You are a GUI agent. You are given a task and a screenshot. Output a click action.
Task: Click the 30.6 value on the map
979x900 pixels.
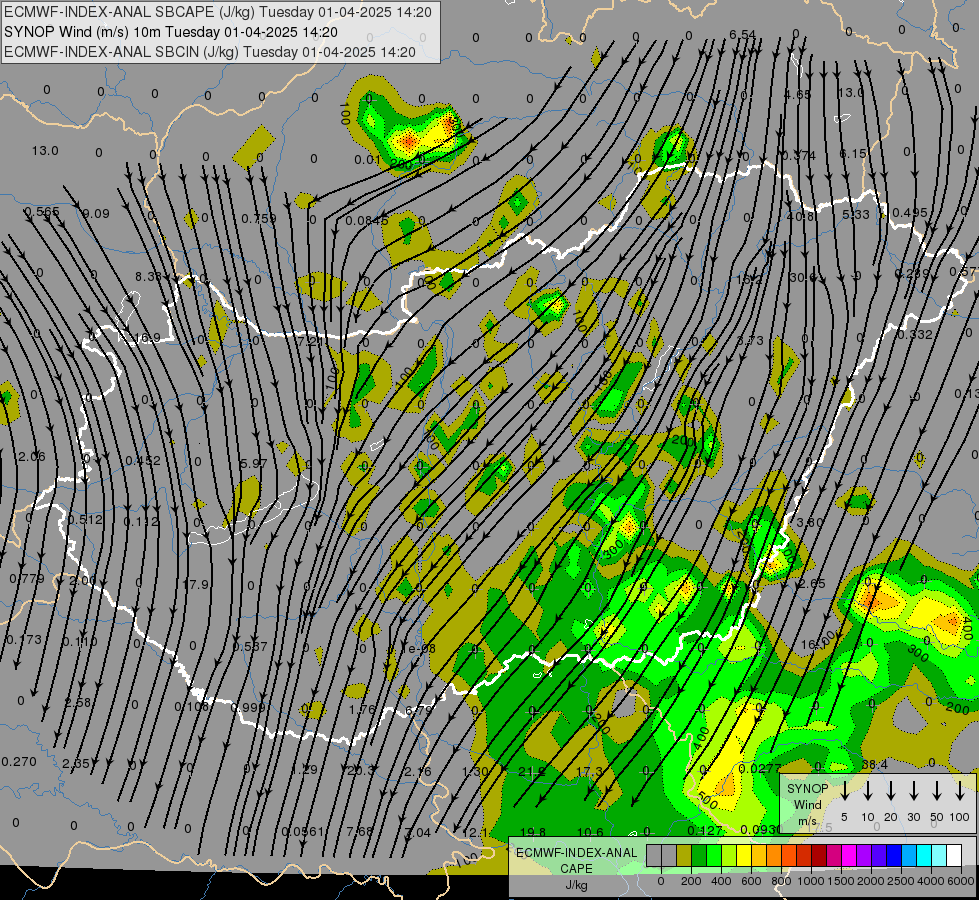(802, 277)
